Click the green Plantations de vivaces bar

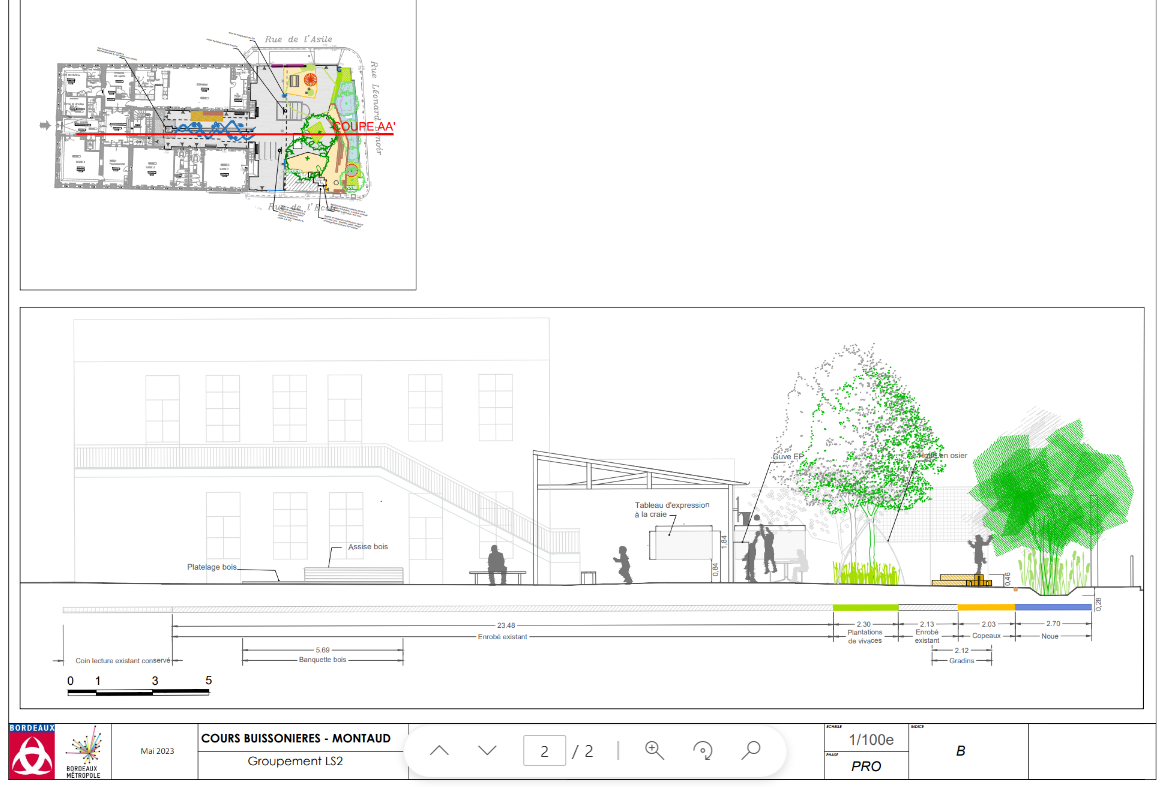point(866,607)
